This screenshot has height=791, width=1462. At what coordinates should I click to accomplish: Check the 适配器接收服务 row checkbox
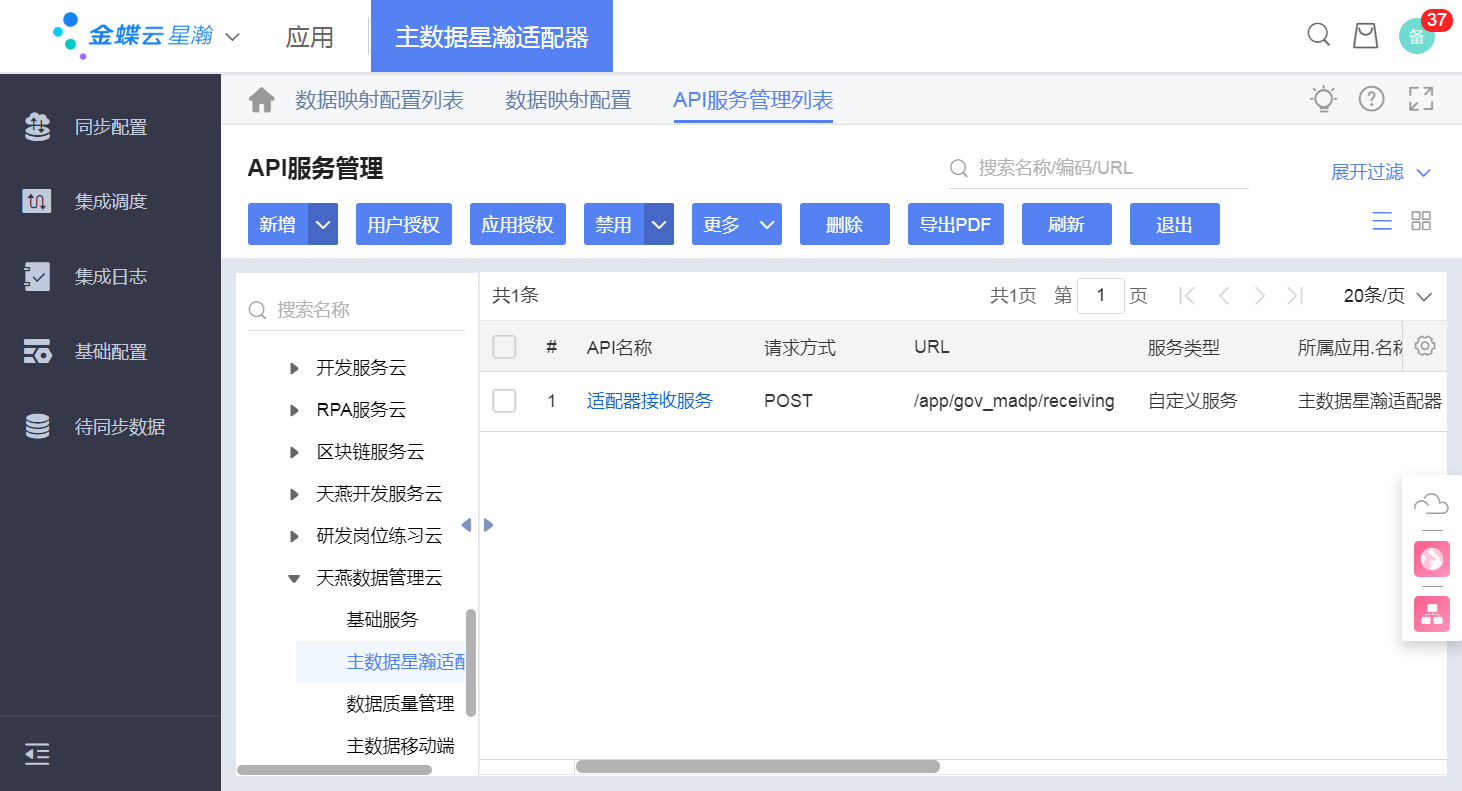[504, 401]
